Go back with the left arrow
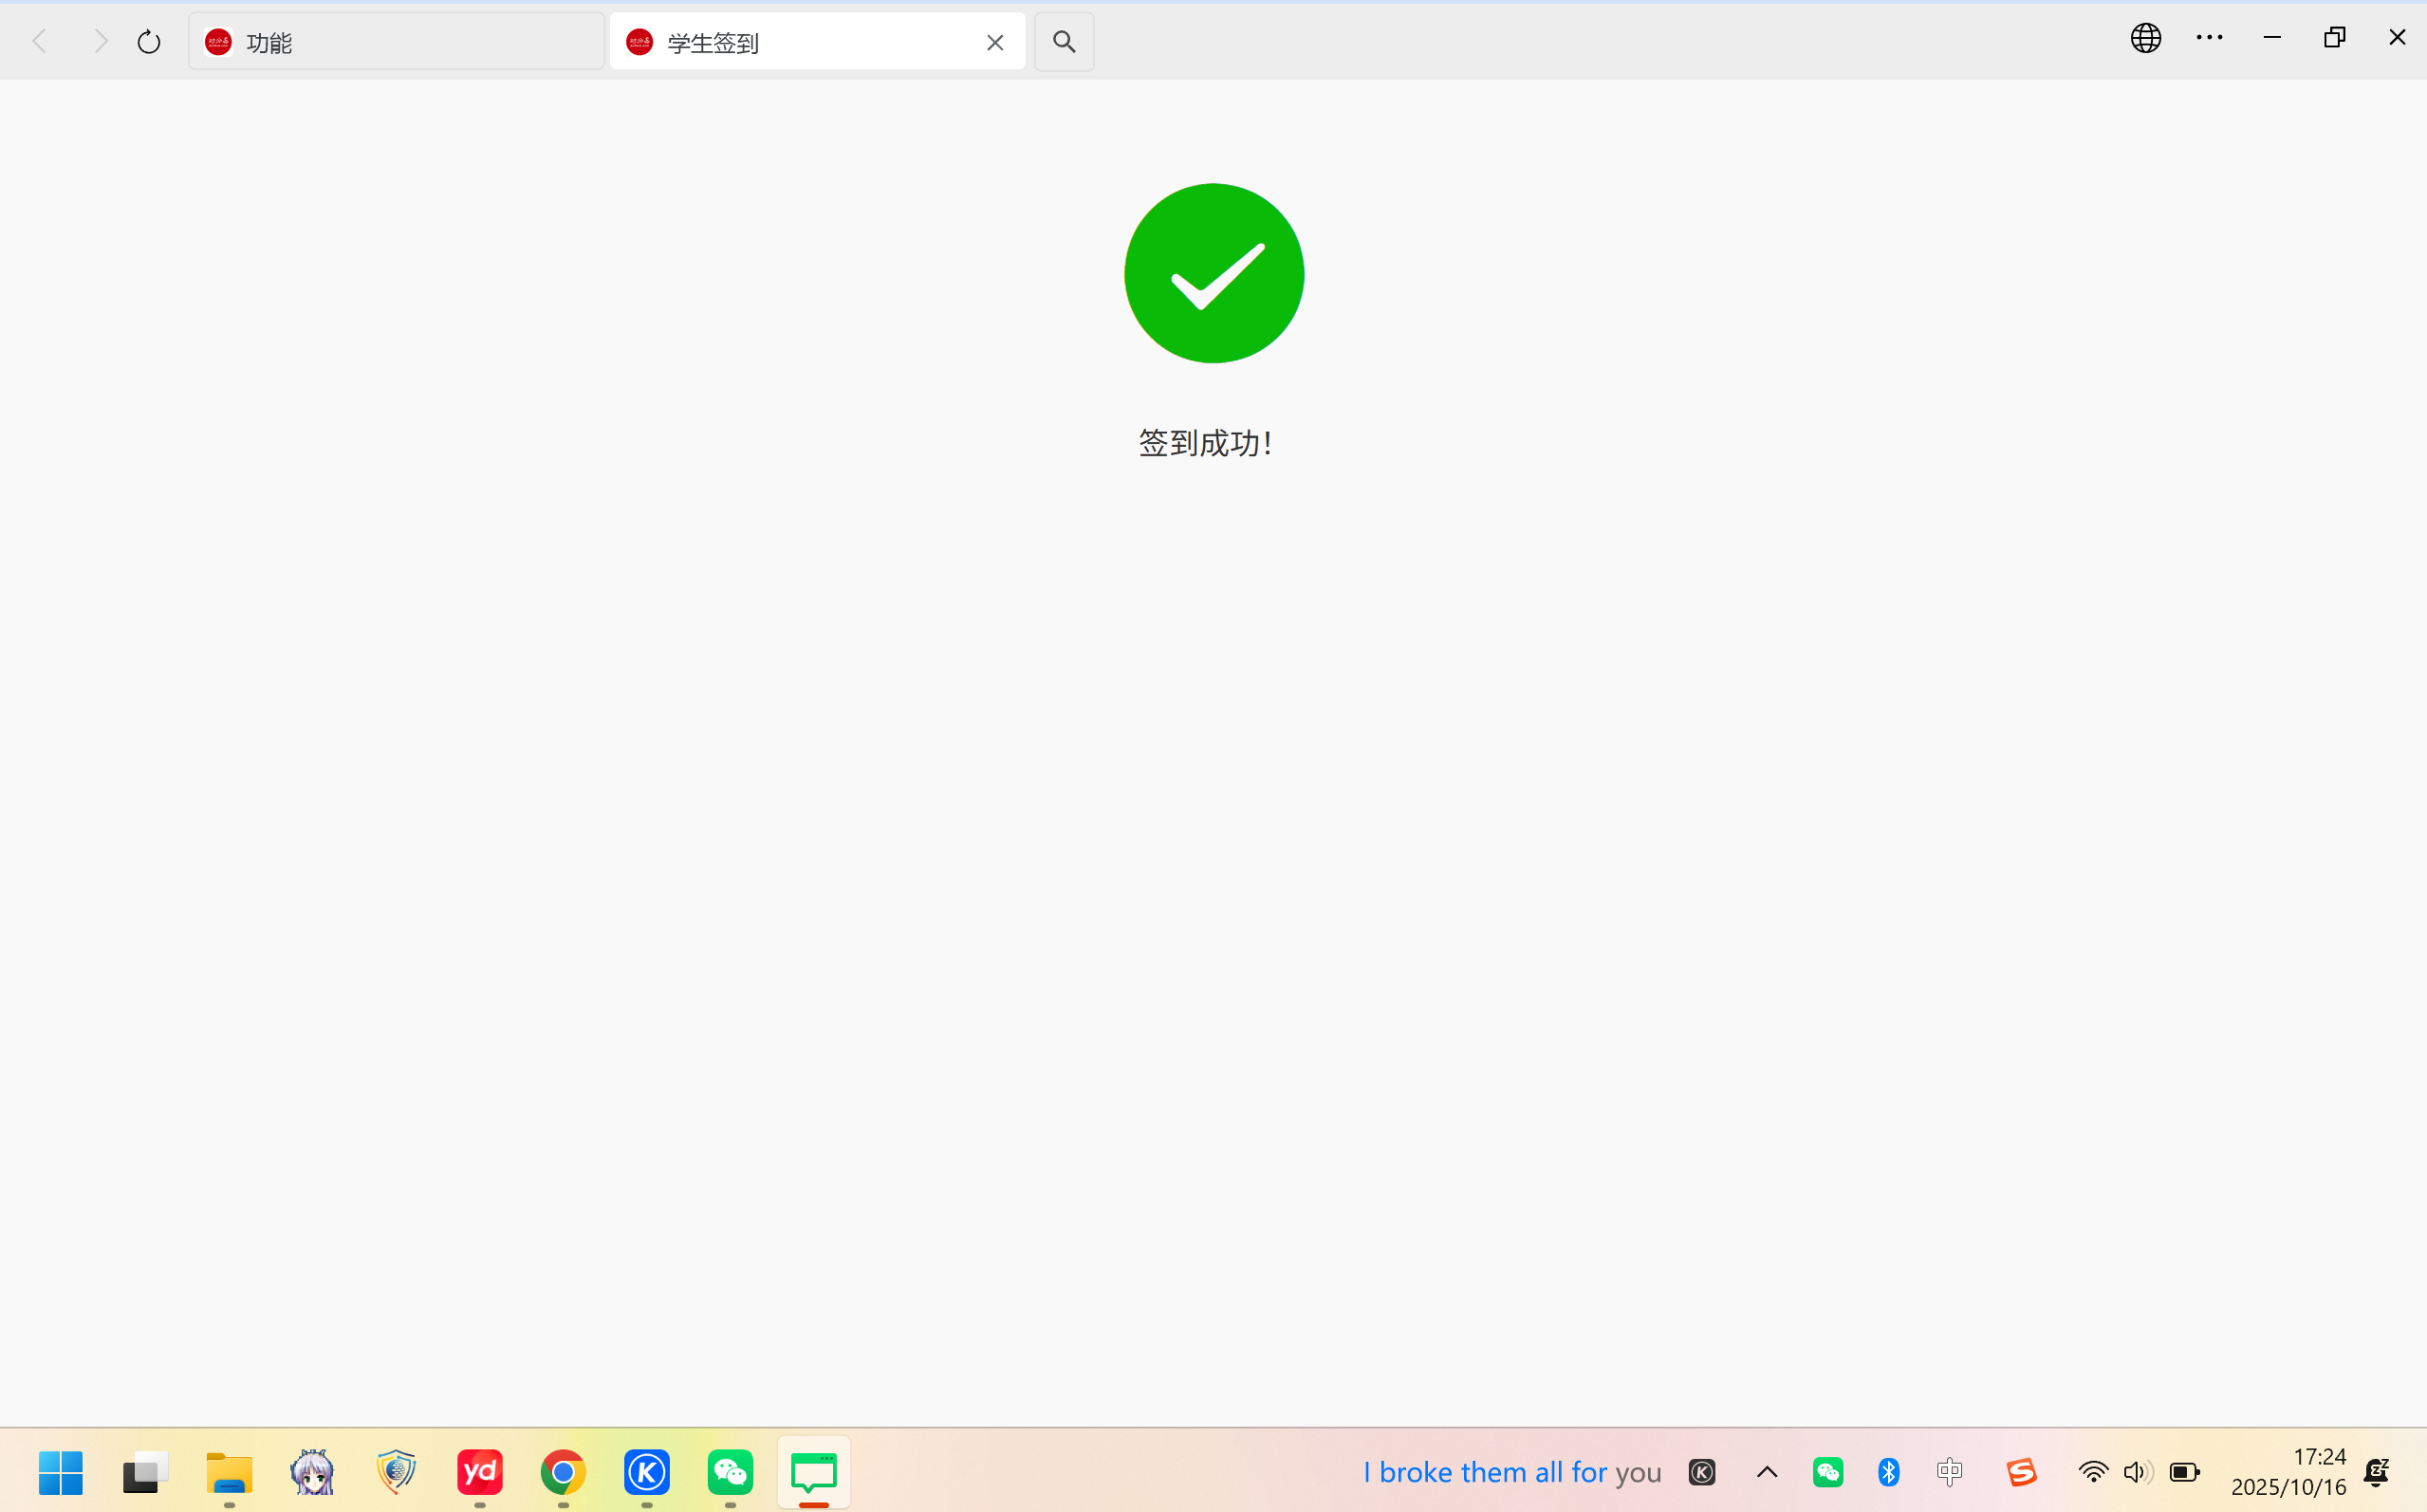 tap(40, 42)
